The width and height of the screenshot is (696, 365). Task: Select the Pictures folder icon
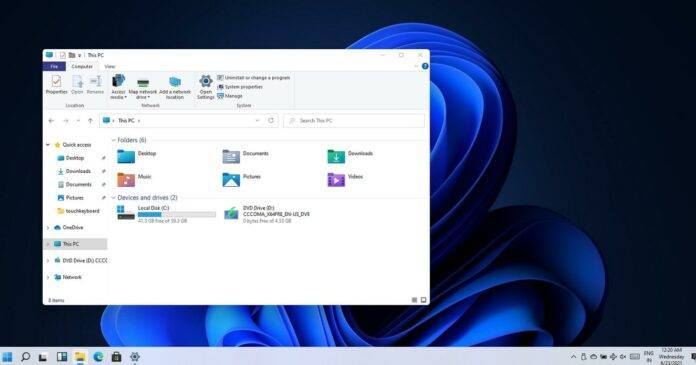231,179
